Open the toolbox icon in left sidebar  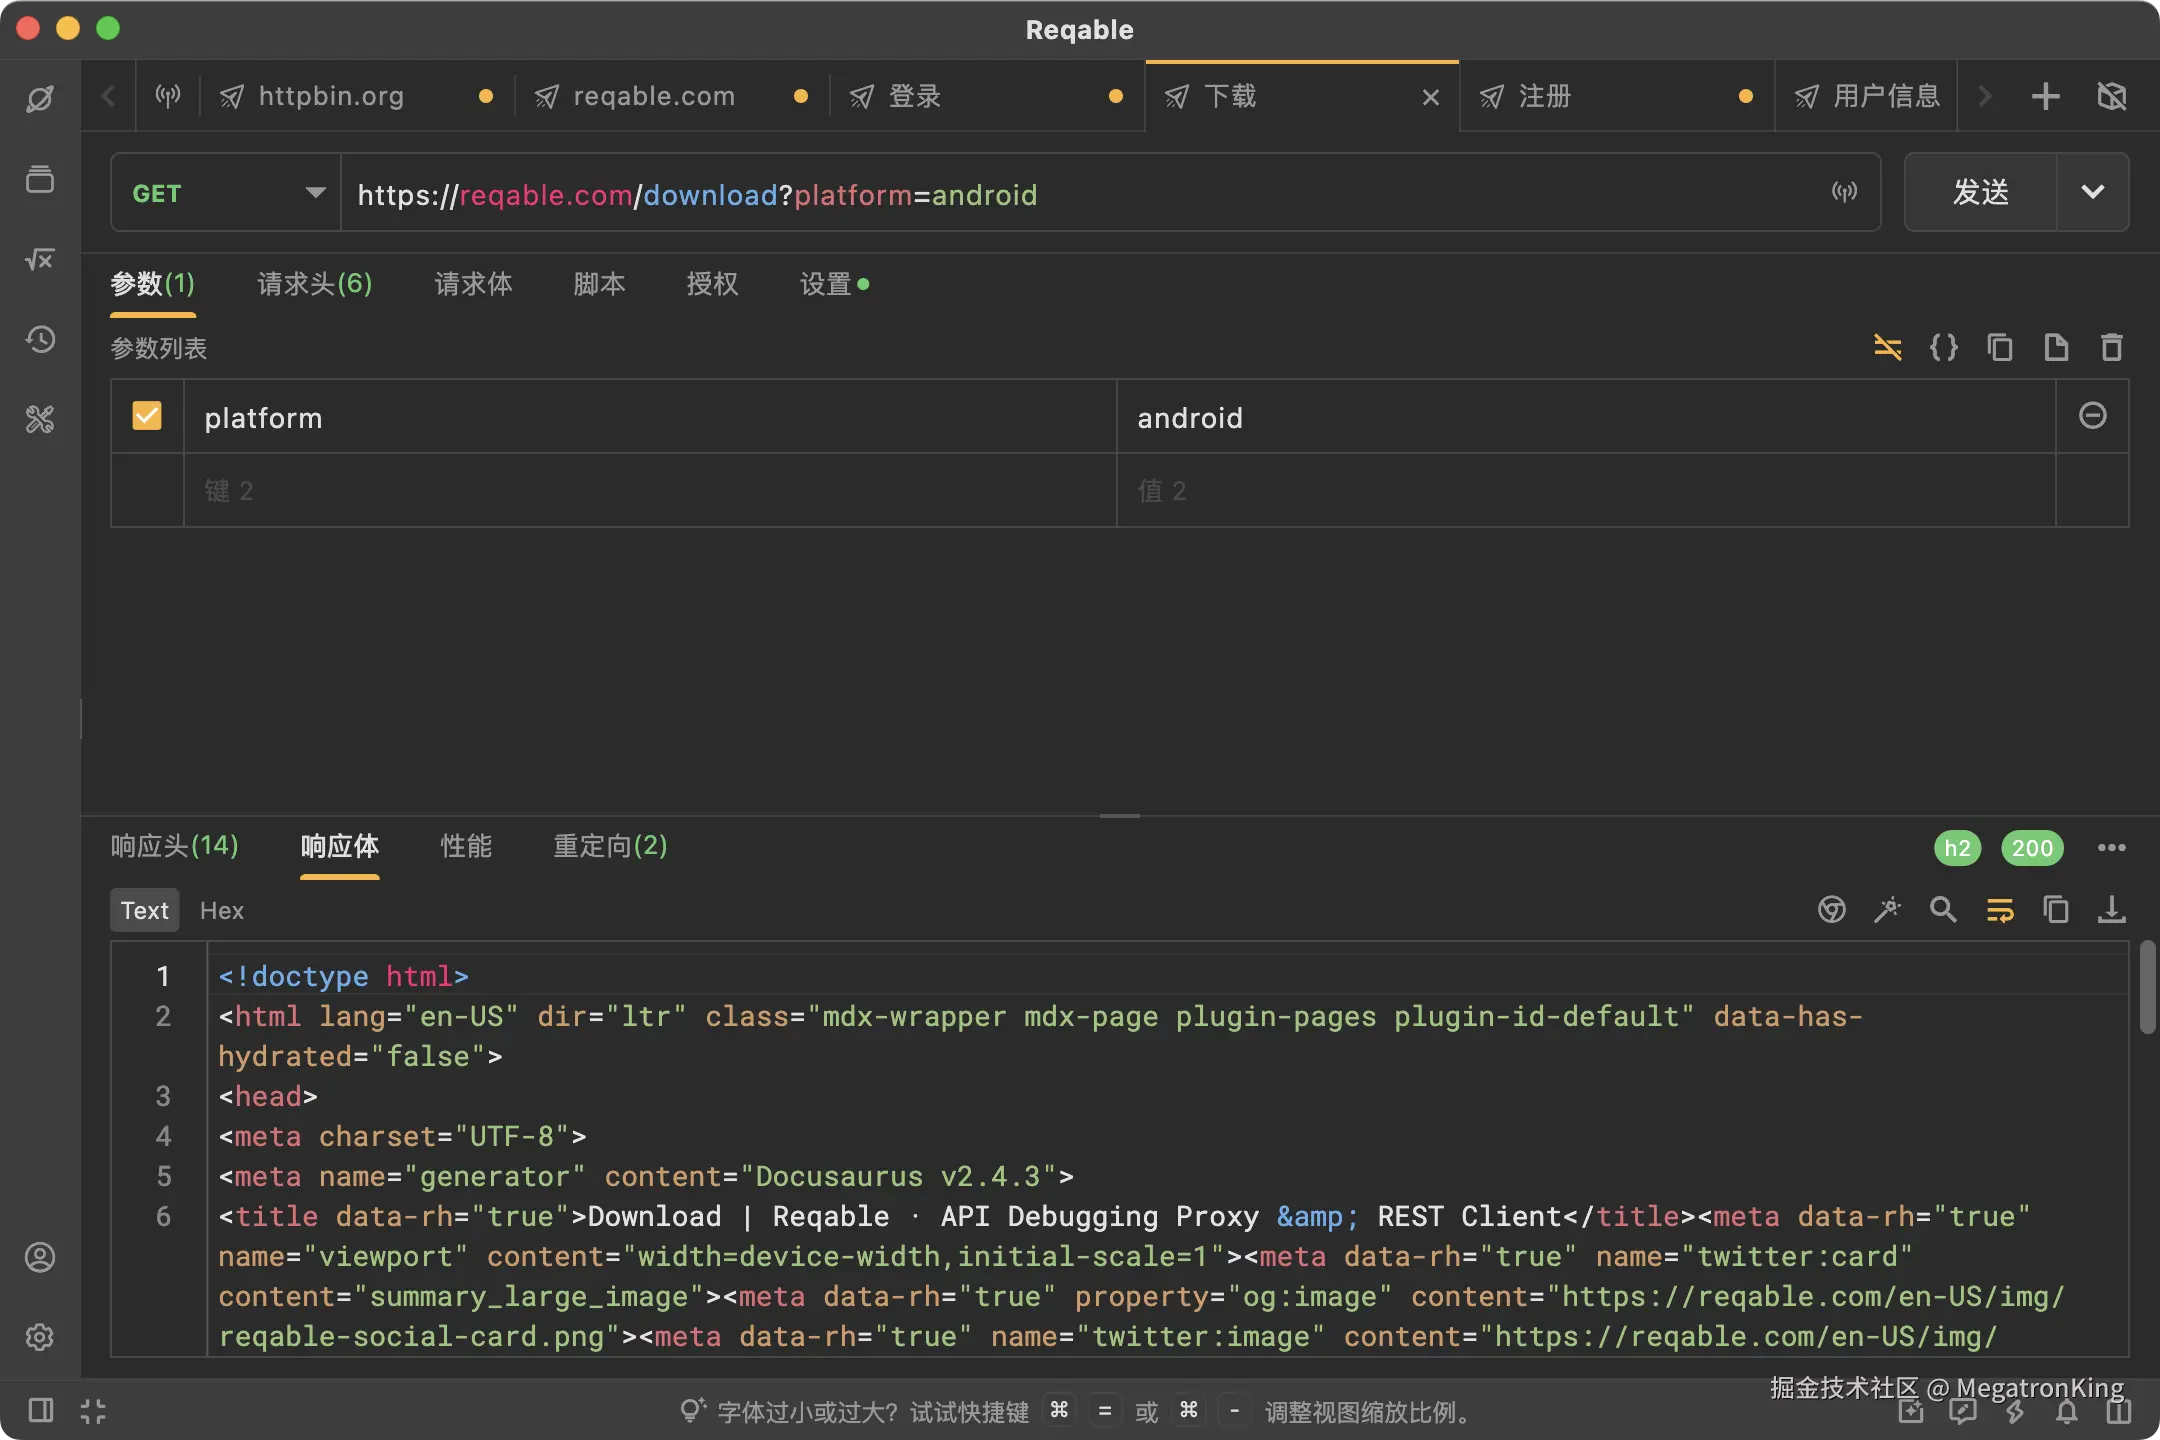pos(40,419)
